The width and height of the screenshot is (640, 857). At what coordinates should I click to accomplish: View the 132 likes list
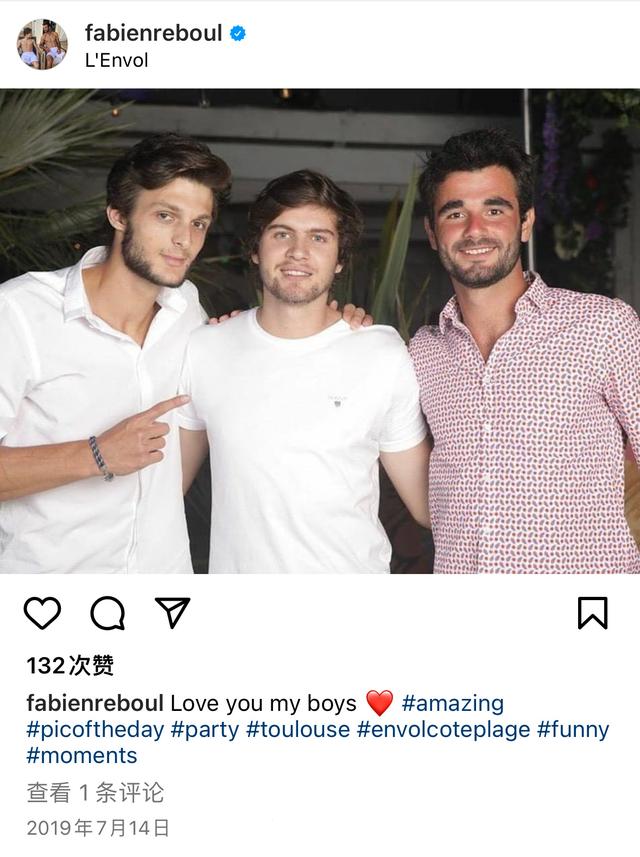71,666
